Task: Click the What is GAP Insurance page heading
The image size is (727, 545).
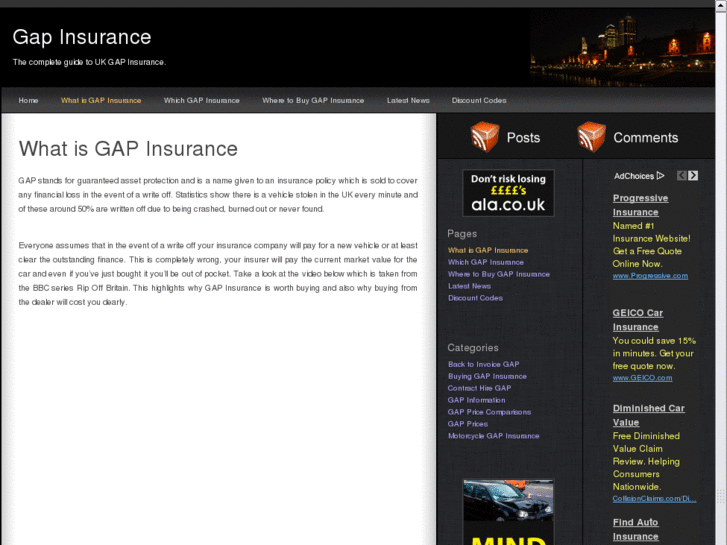Action: click(x=128, y=149)
